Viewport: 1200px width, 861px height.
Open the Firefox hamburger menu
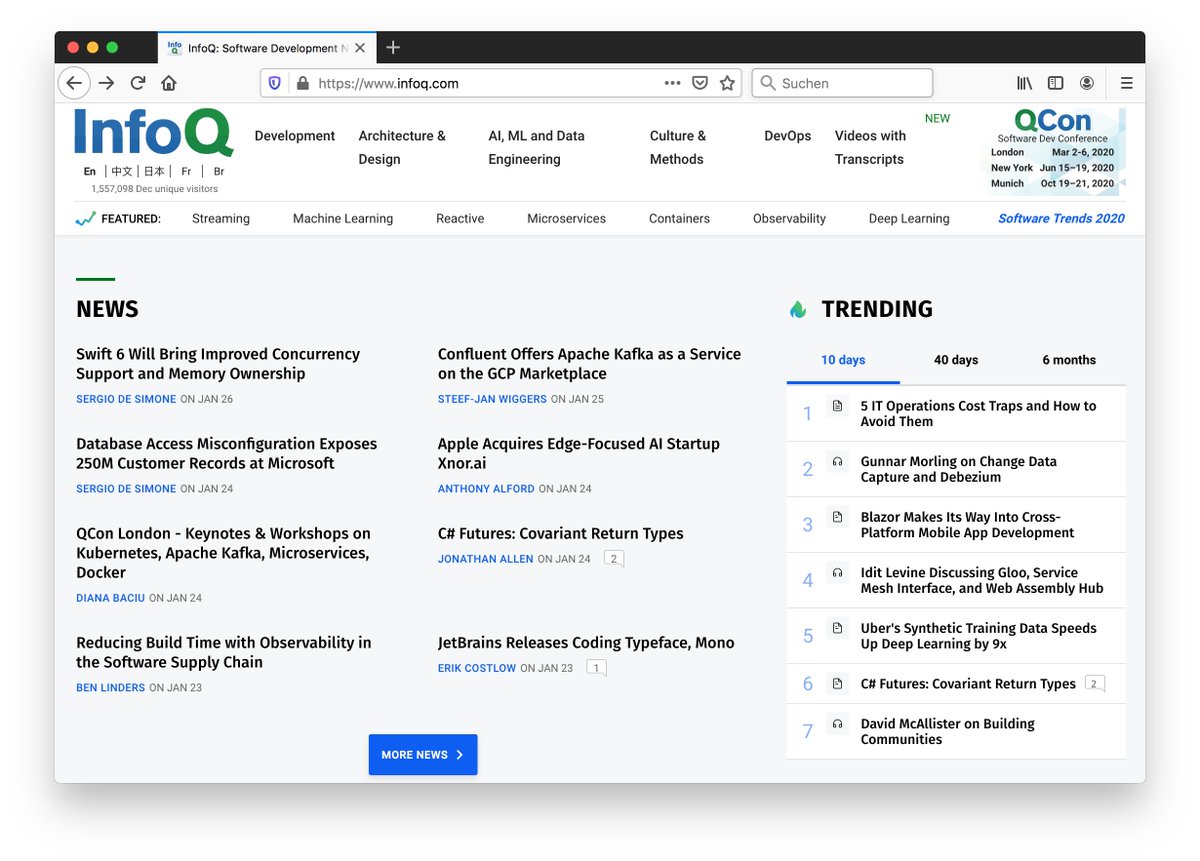click(1127, 83)
